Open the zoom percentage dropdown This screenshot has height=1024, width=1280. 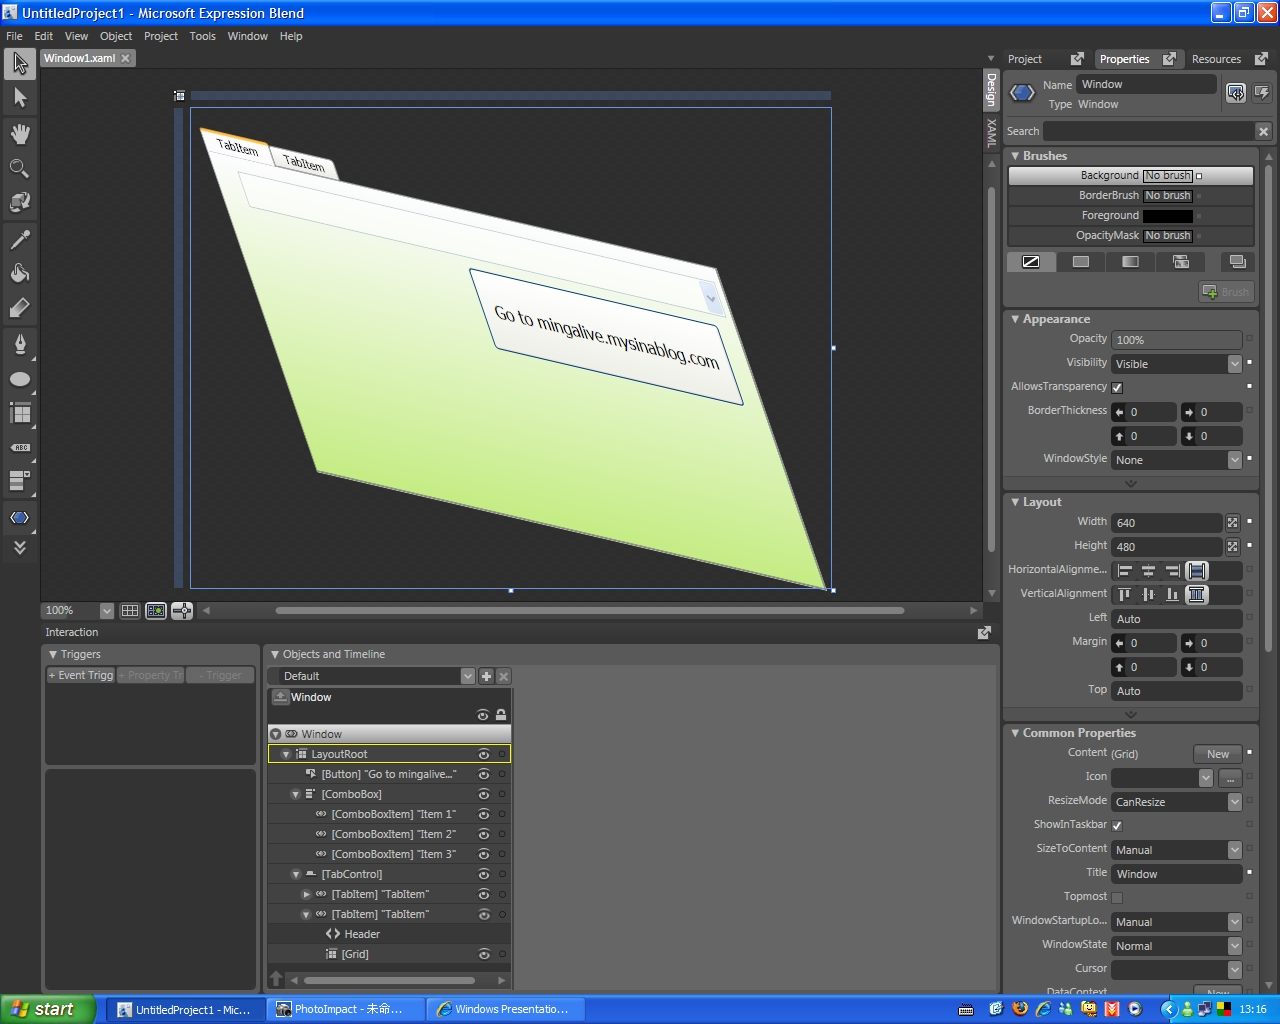click(x=106, y=610)
